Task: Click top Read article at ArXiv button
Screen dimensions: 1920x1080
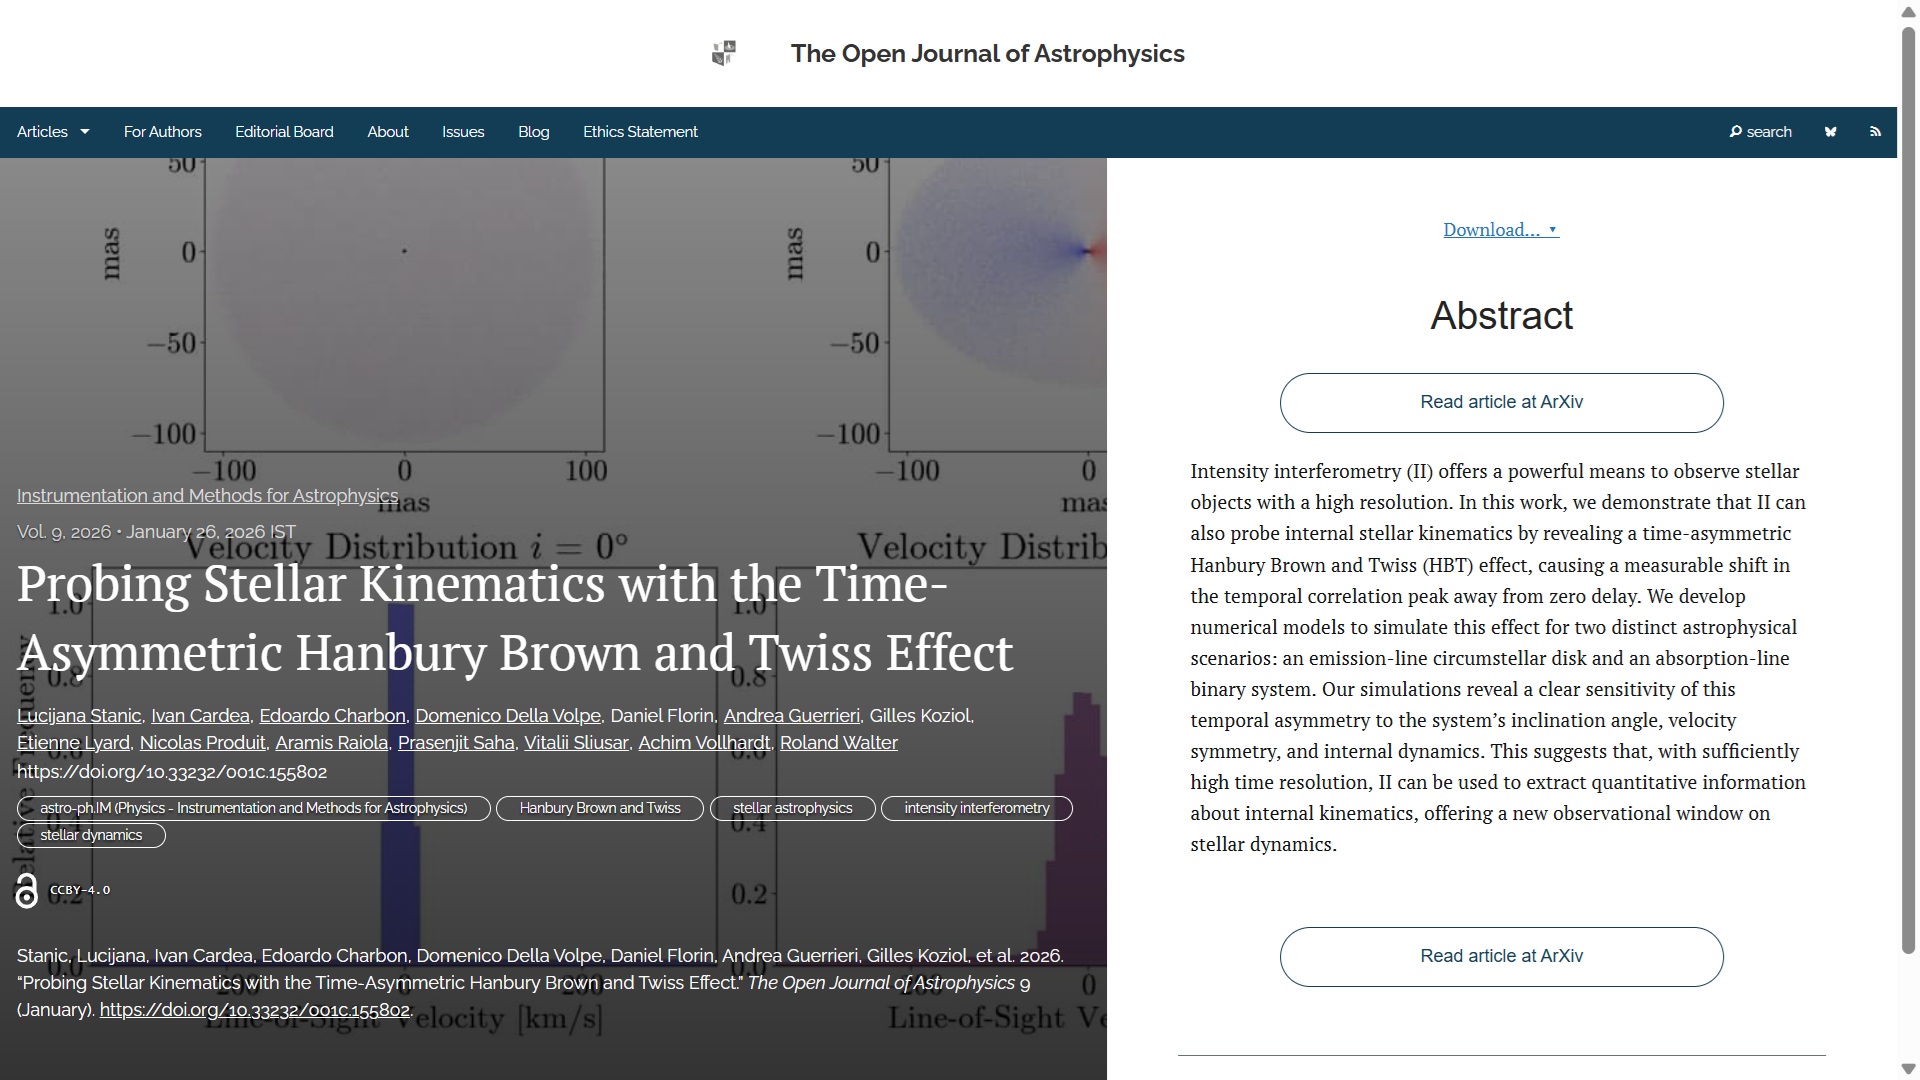Action: (1501, 402)
